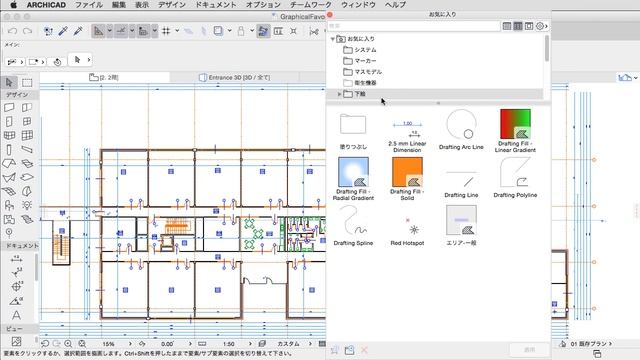640x360 pixels.
Task: Click the Favorites tree scrollbar
Action: 547,48
